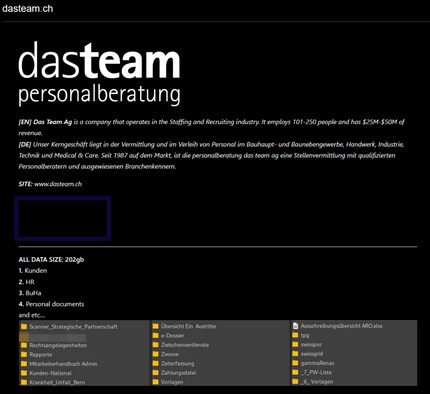
Task: Click the gammaRenax folder icon
Action: pos(295,363)
